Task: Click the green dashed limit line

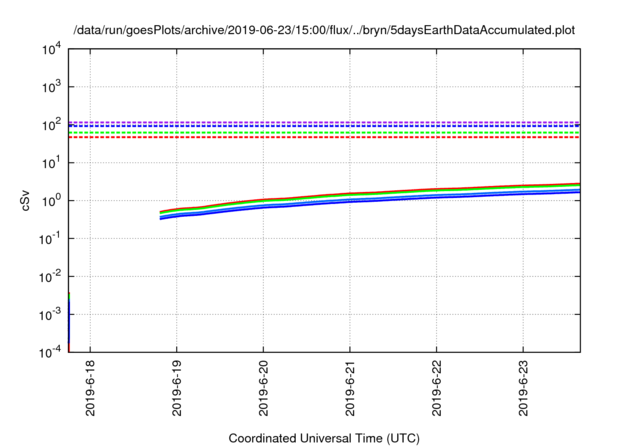Action: [324, 133]
